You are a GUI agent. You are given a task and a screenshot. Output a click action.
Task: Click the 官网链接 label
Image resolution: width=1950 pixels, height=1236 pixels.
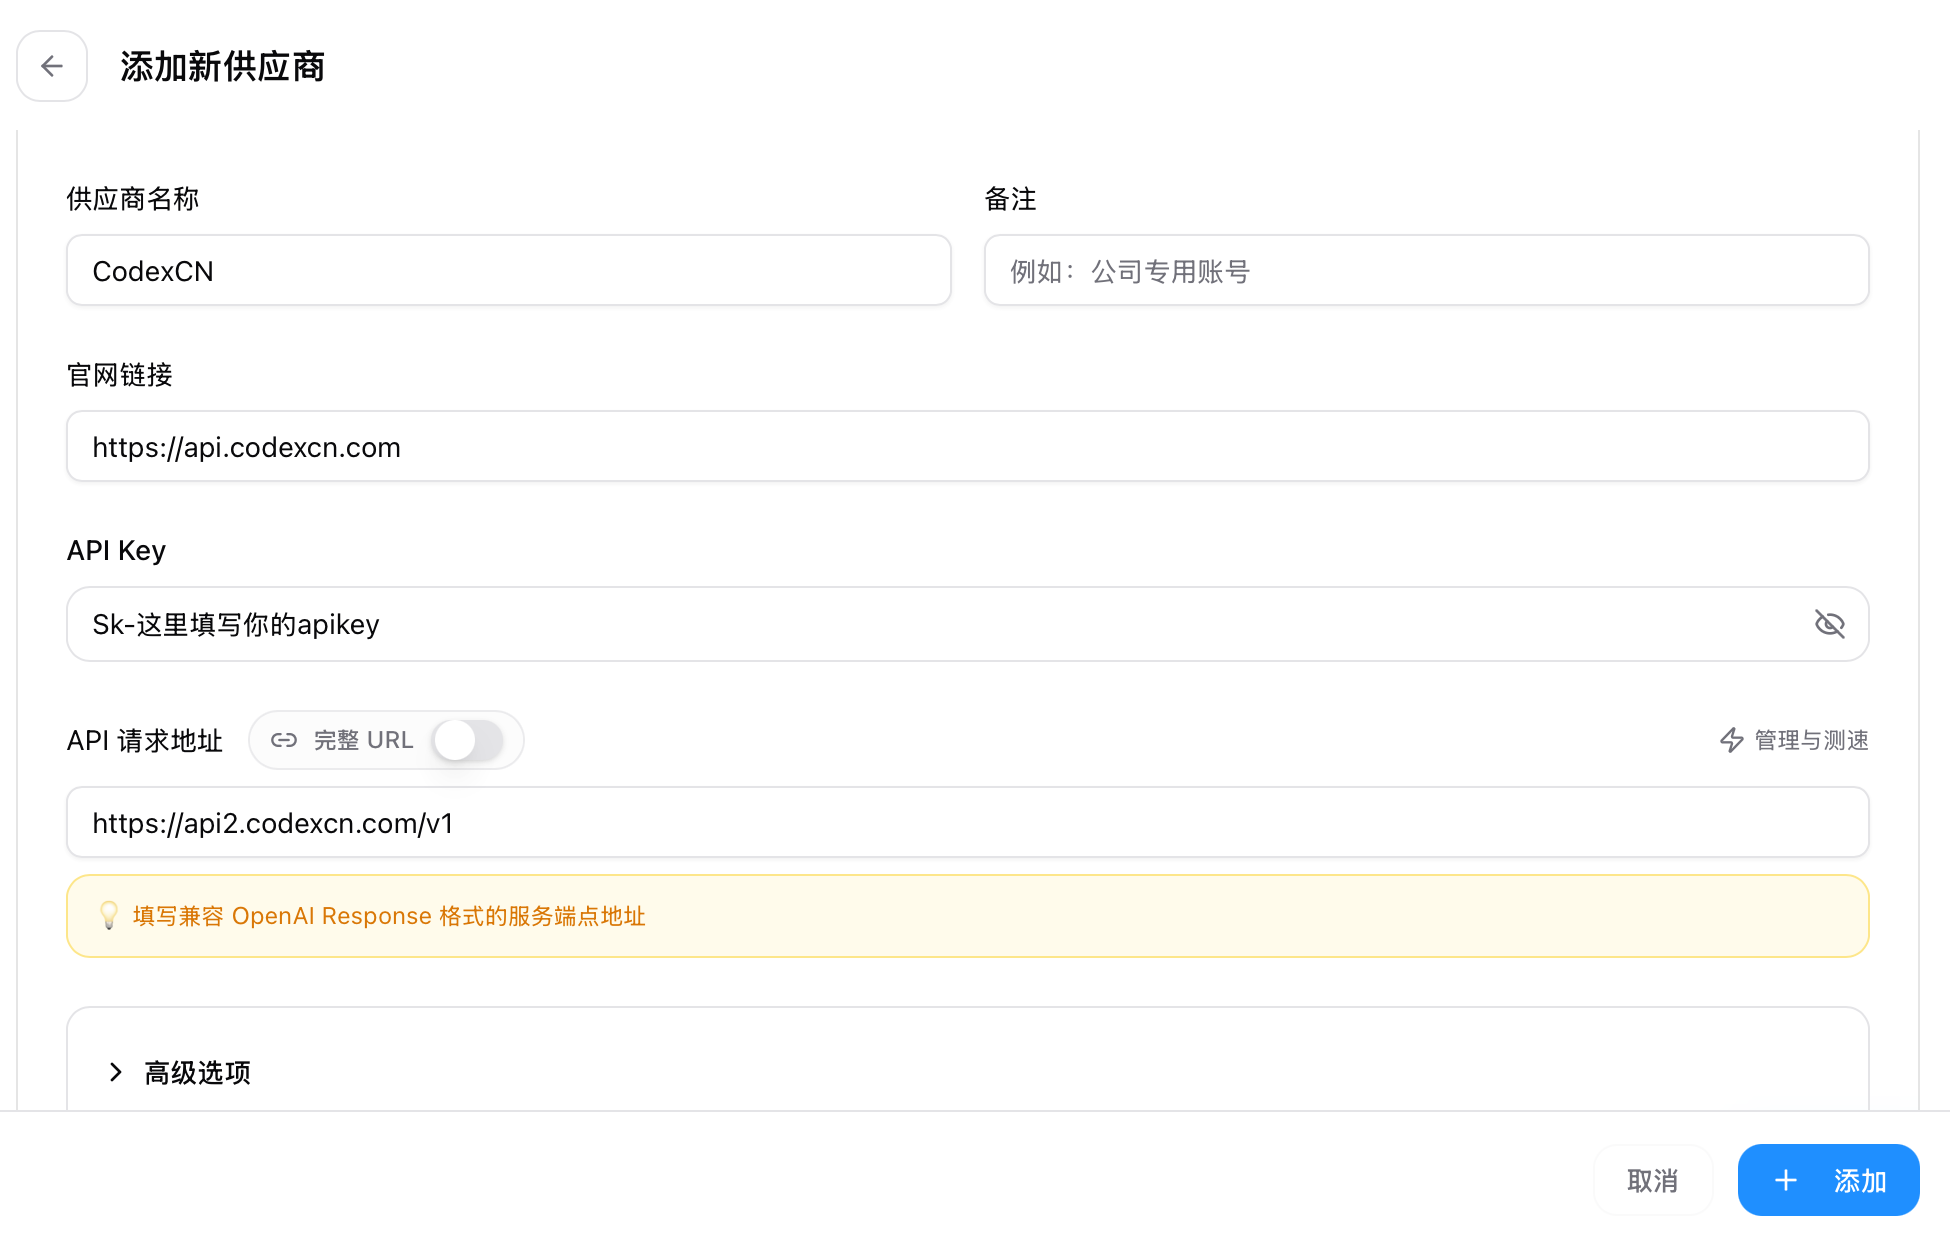(x=120, y=375)
